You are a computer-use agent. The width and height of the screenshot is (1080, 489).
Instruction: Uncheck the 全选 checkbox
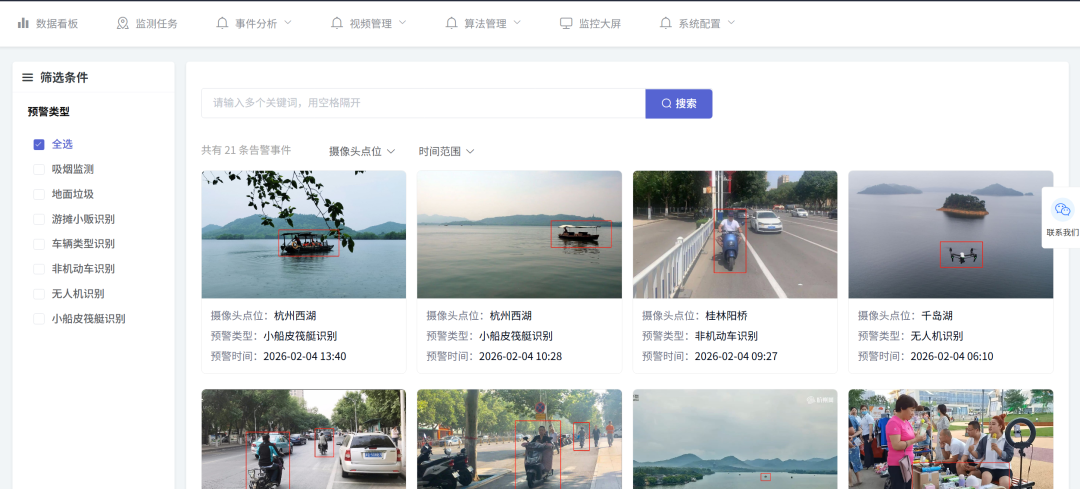[x=39, y=144]
